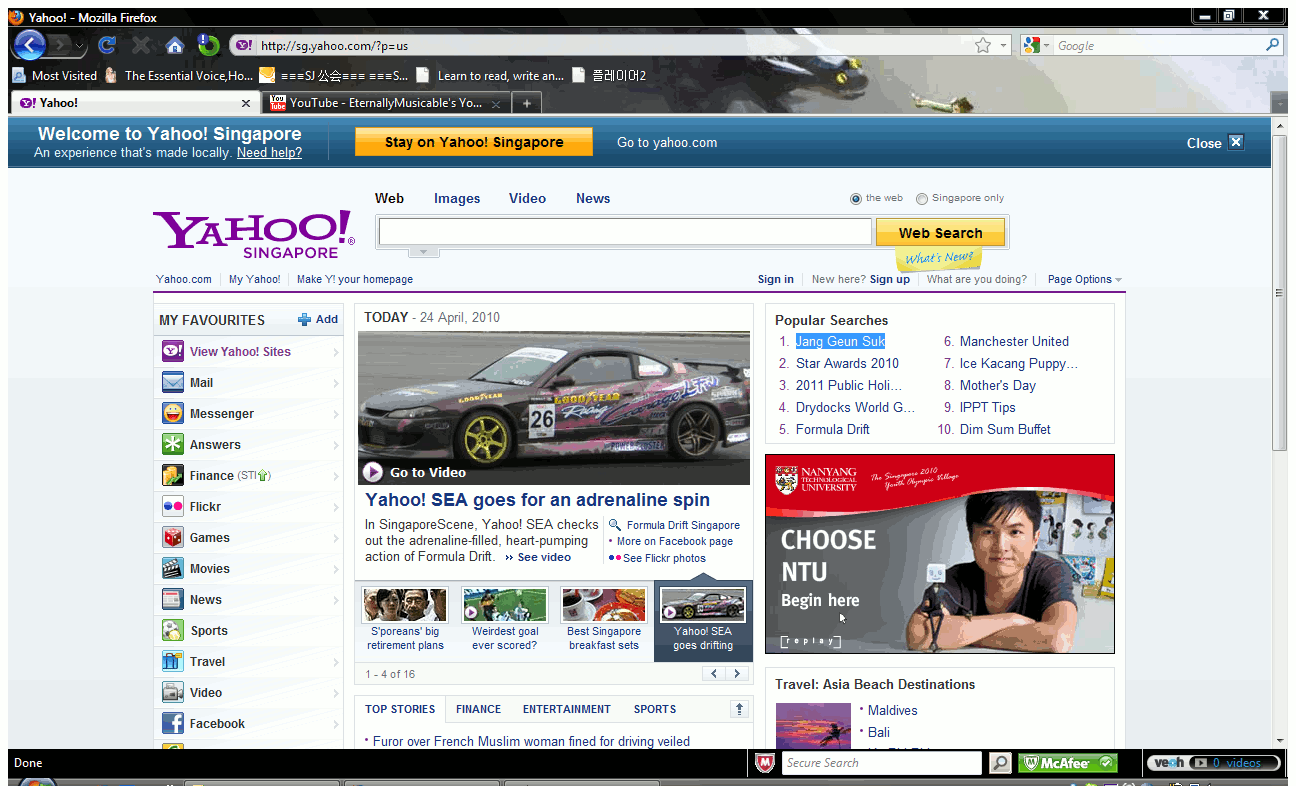Follow the Go to yahoo.com link
The width and height of the screenshot is (1296, 786).
(x=667, y=142)
